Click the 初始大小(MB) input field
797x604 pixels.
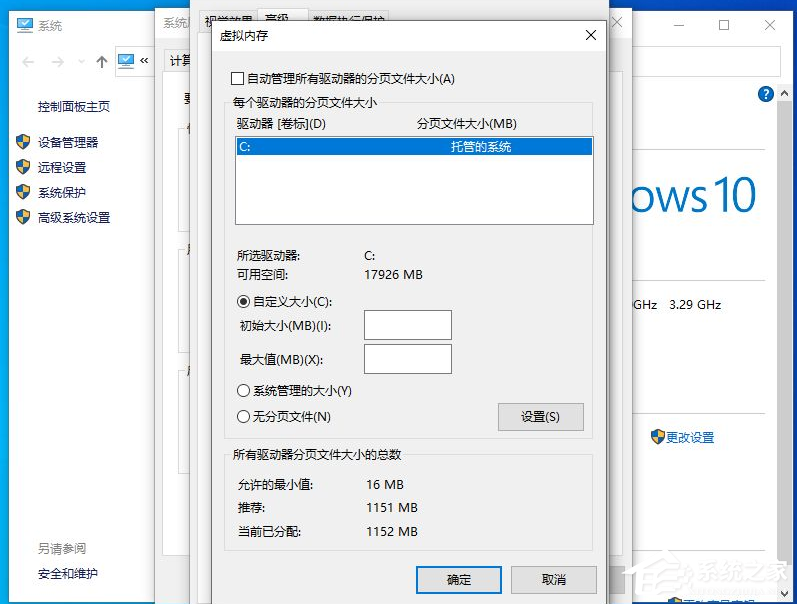click(x=408, y=325)
